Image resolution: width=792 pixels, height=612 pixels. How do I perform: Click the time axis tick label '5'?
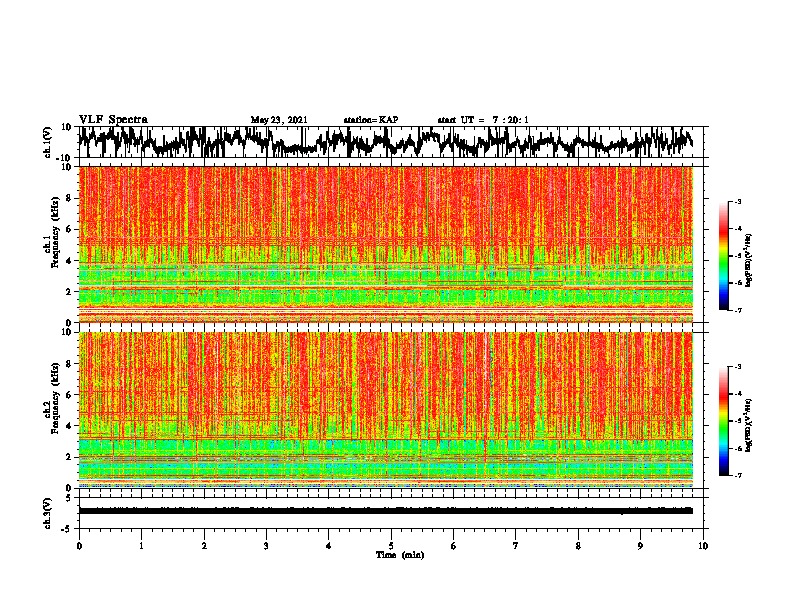coord(391,546)
